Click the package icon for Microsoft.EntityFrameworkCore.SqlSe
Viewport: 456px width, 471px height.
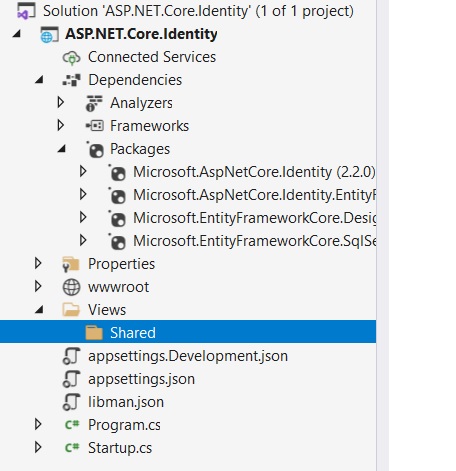pos(117,241)
